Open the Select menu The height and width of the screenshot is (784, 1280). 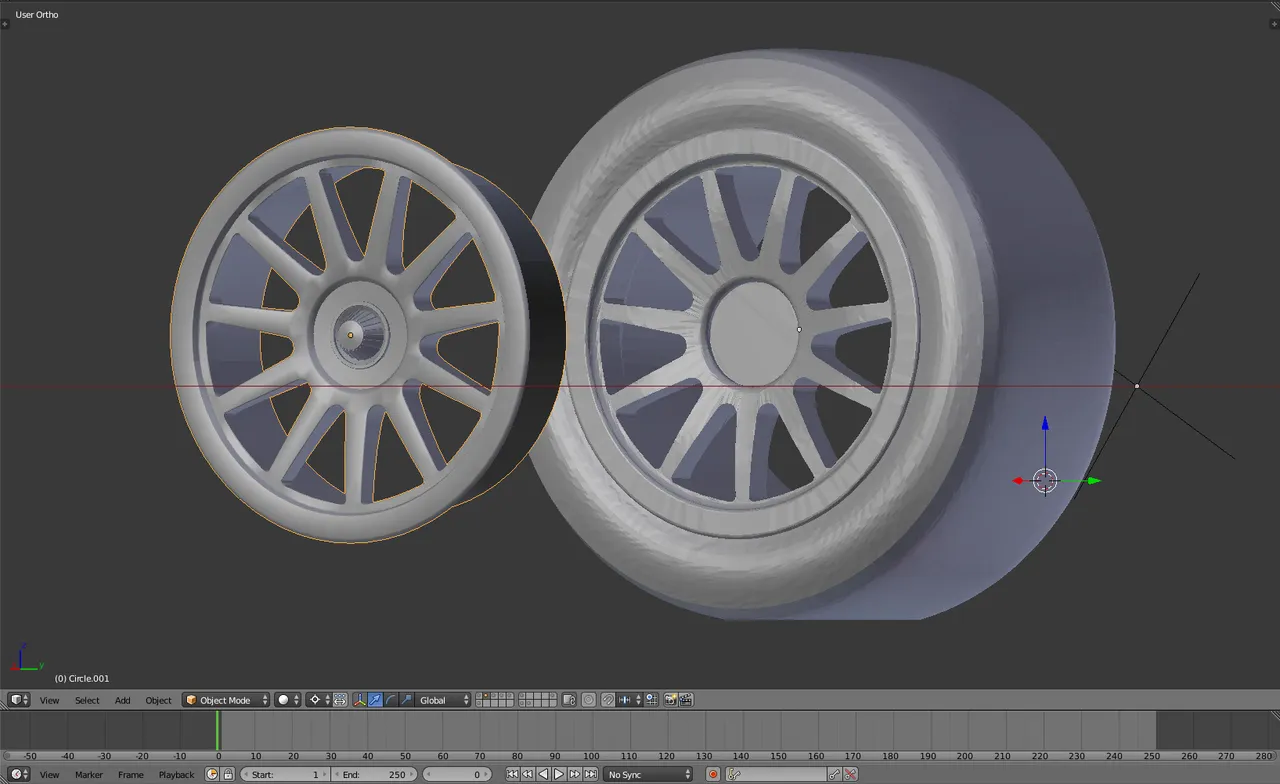pos(87,700)
